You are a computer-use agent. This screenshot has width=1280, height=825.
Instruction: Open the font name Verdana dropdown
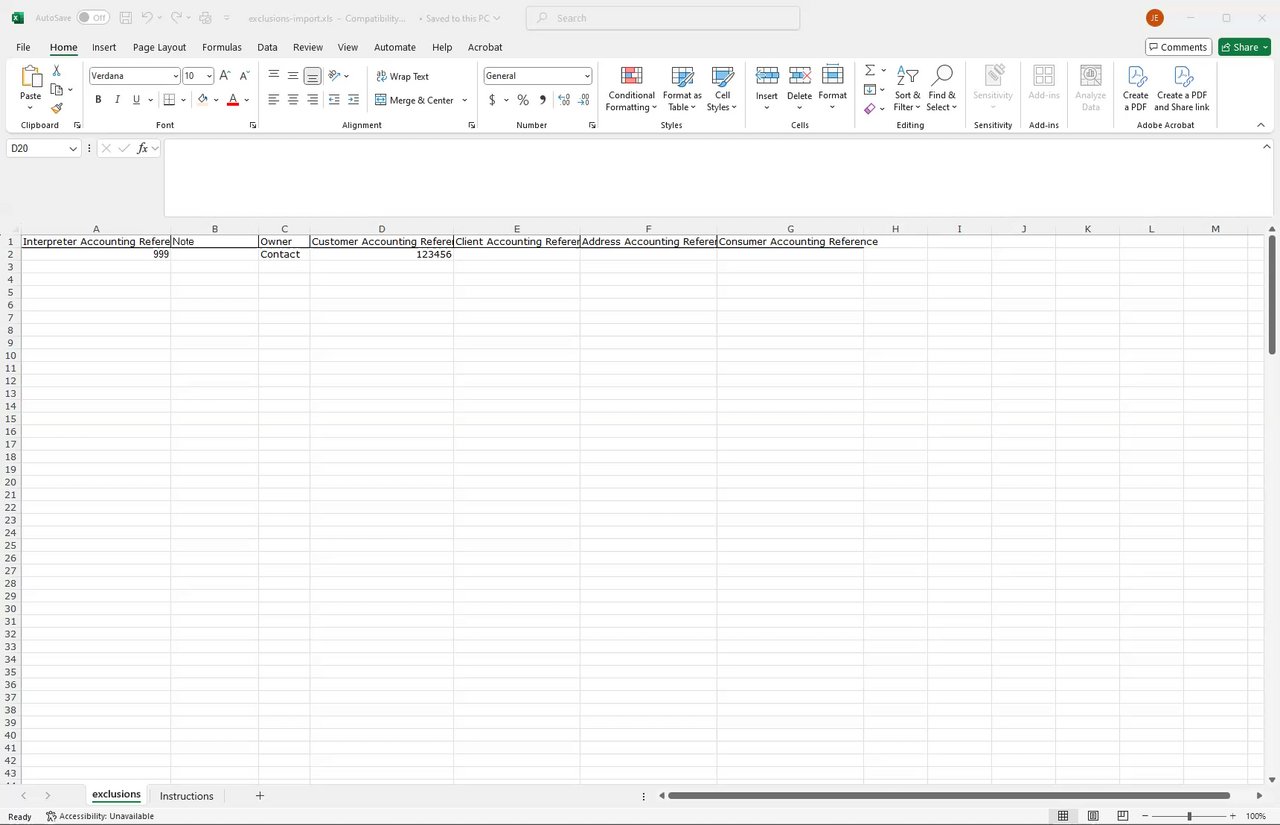tap(176, 76)
